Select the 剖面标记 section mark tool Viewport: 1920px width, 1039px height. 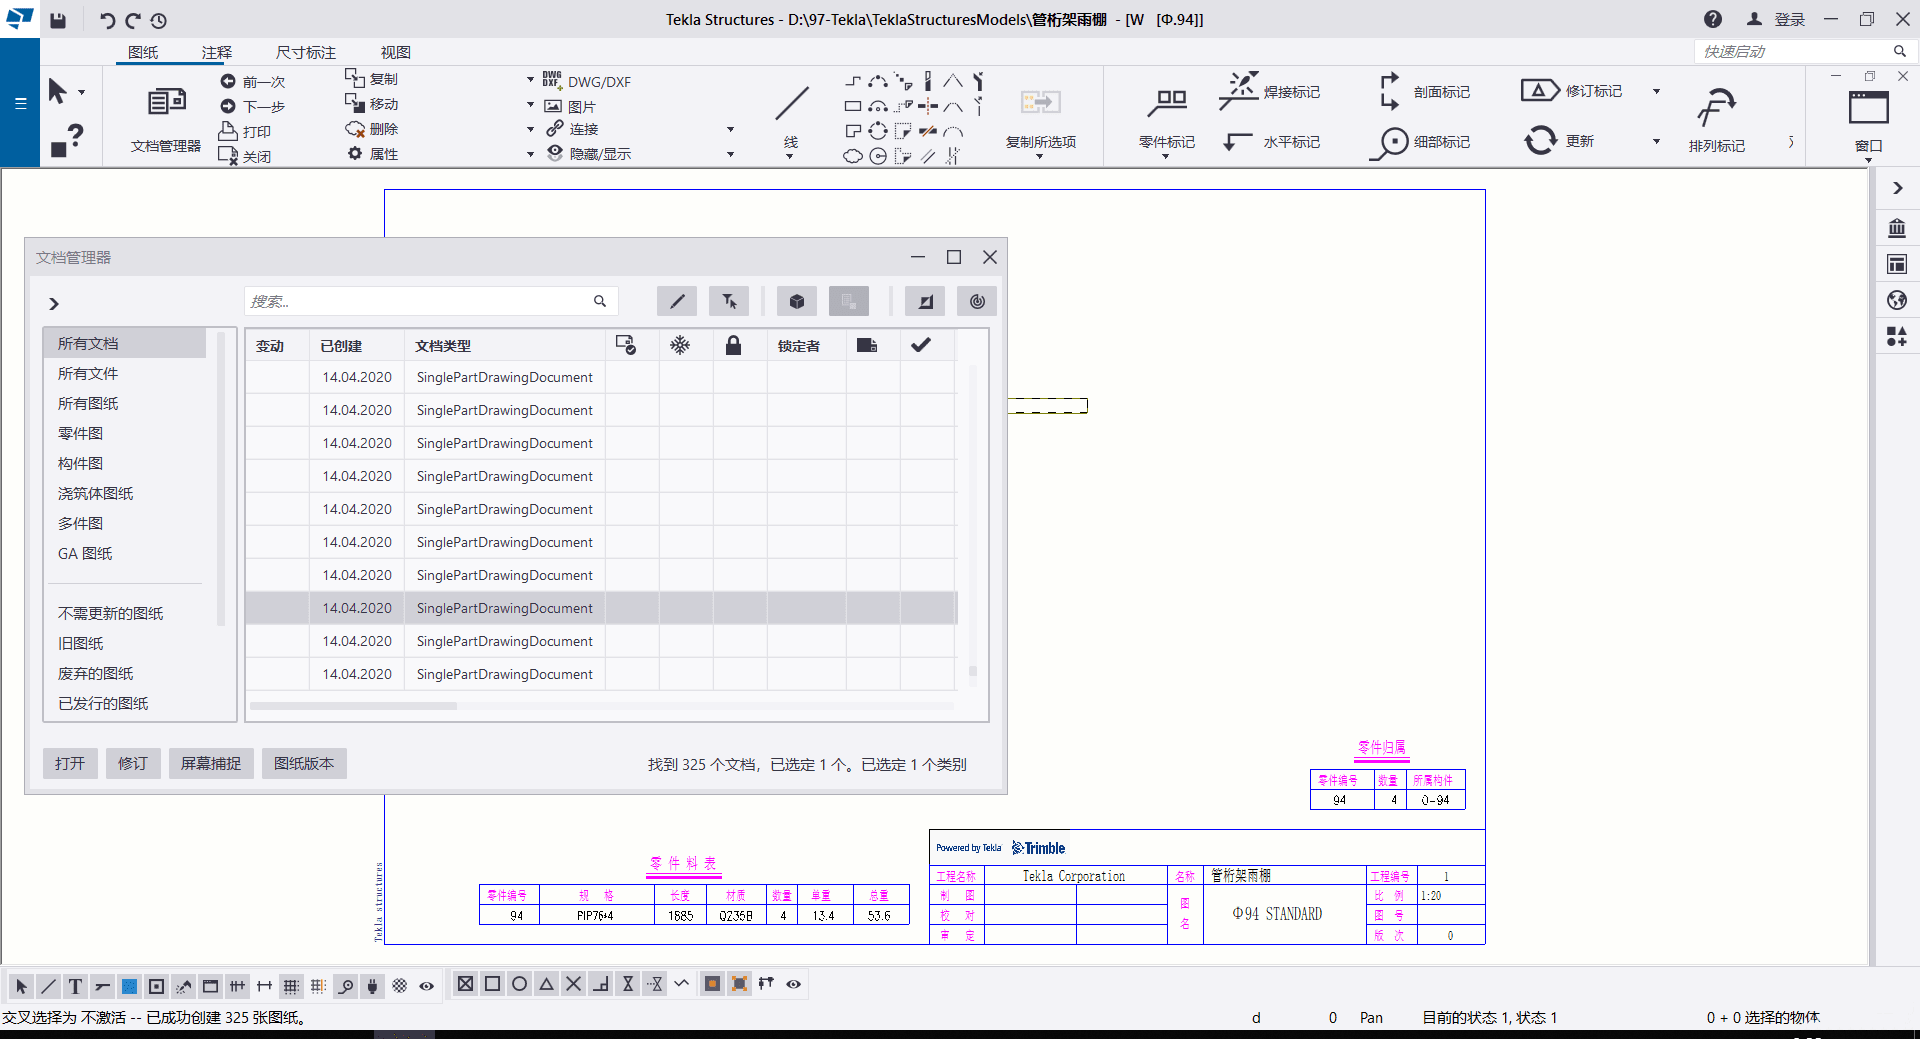coord(1389,91)
